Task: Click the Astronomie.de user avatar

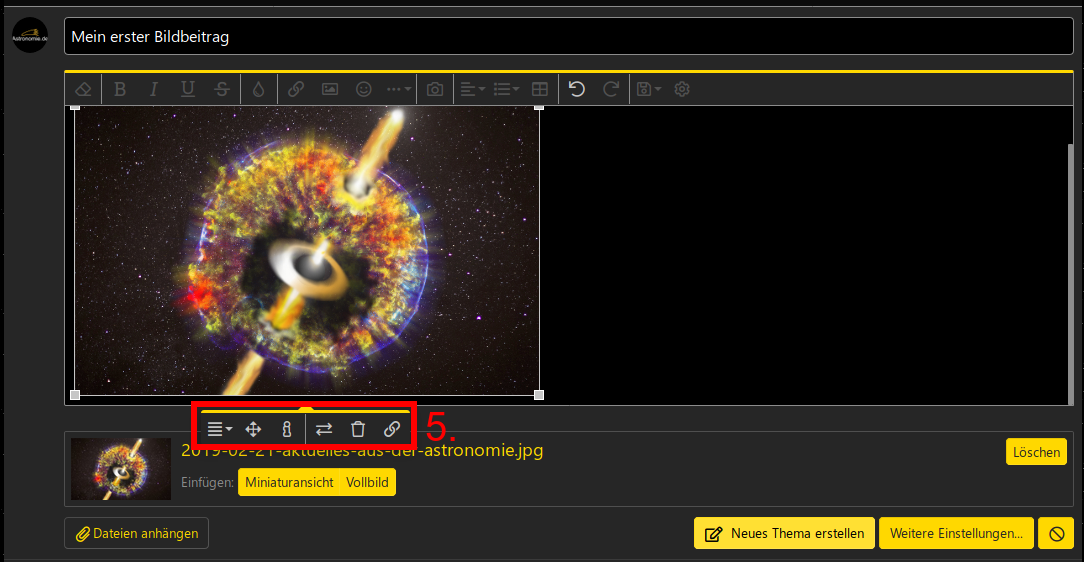Action: (30, 35)
